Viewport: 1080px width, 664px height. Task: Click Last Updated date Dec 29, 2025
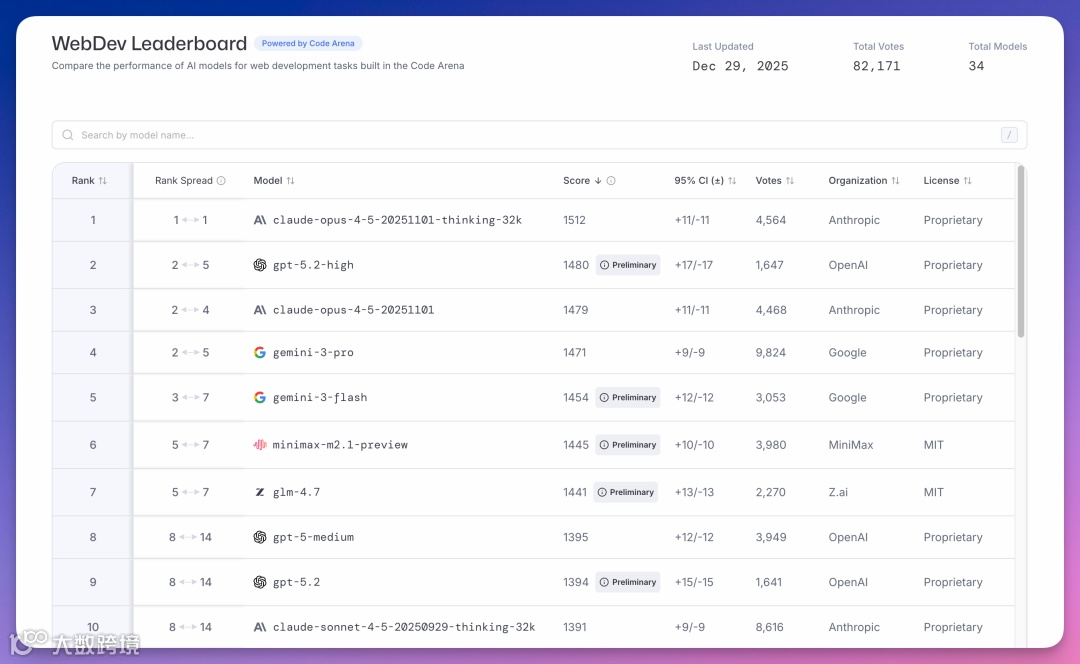(740, 66)
